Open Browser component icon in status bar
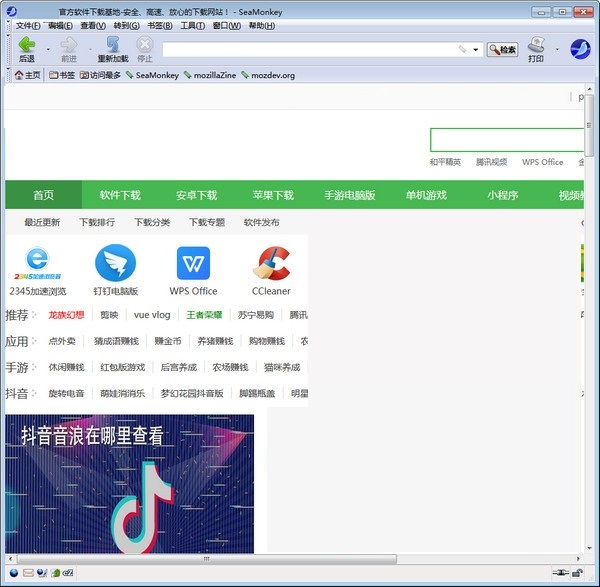Viewport: 600px width, 587px height. (x=13, y=573)
